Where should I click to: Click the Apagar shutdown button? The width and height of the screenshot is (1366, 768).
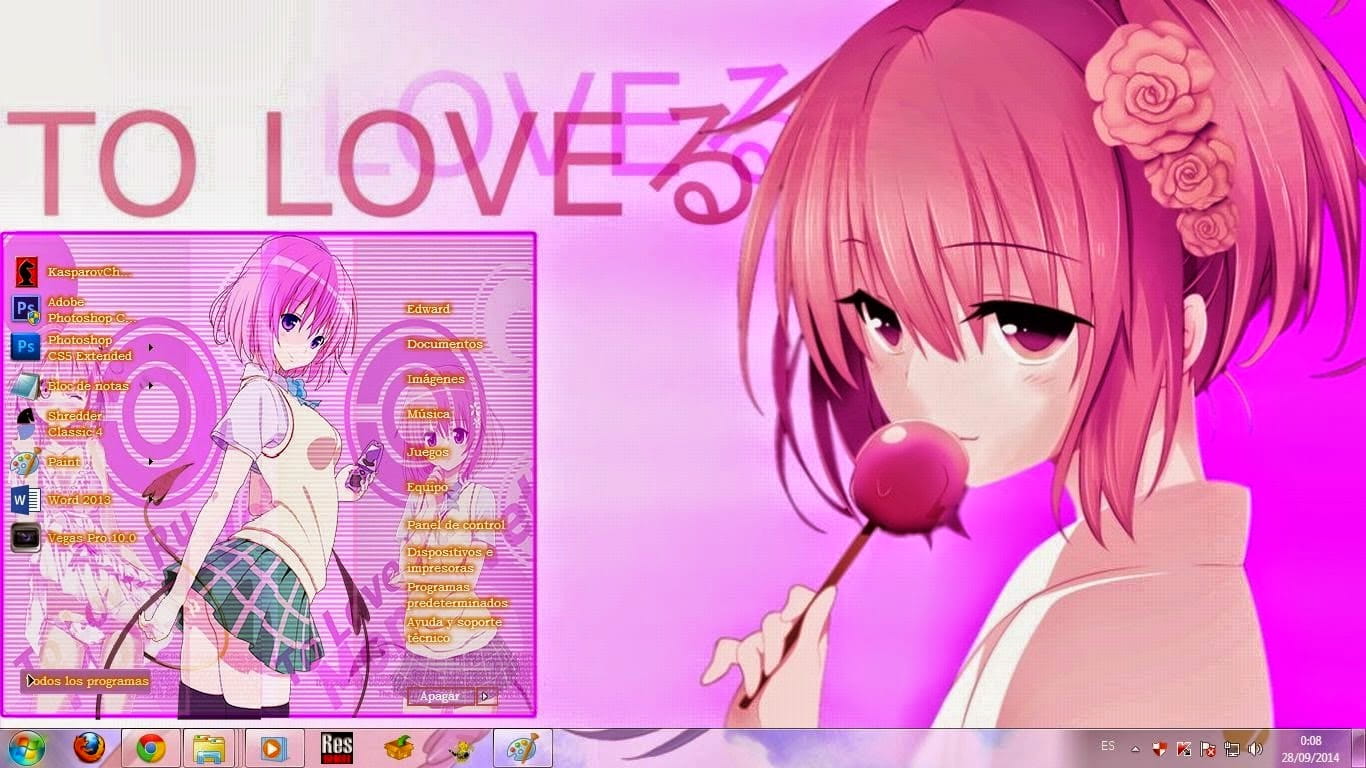point(440,696)
